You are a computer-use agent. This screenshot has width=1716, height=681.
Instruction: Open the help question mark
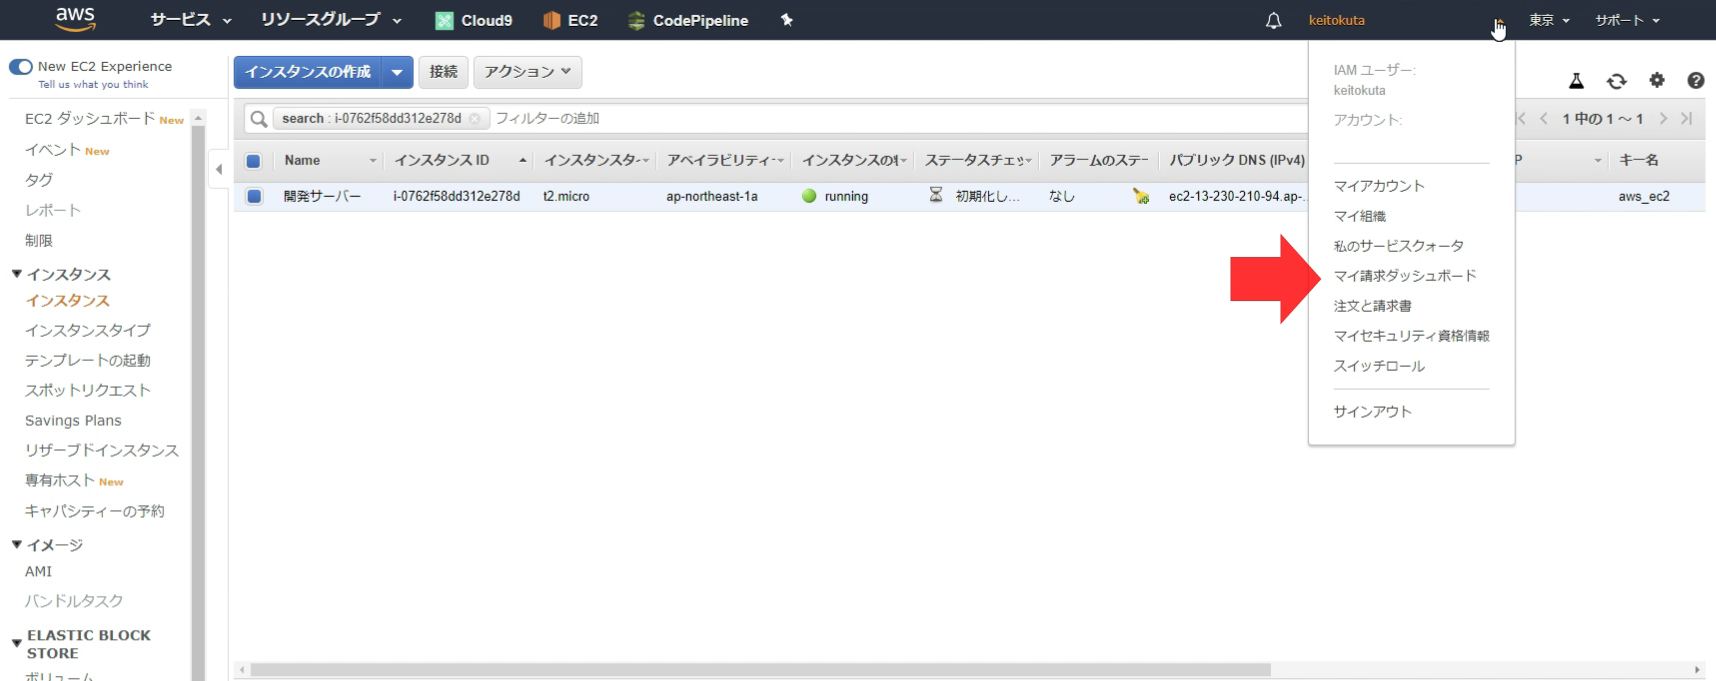tap(1695, 80)
